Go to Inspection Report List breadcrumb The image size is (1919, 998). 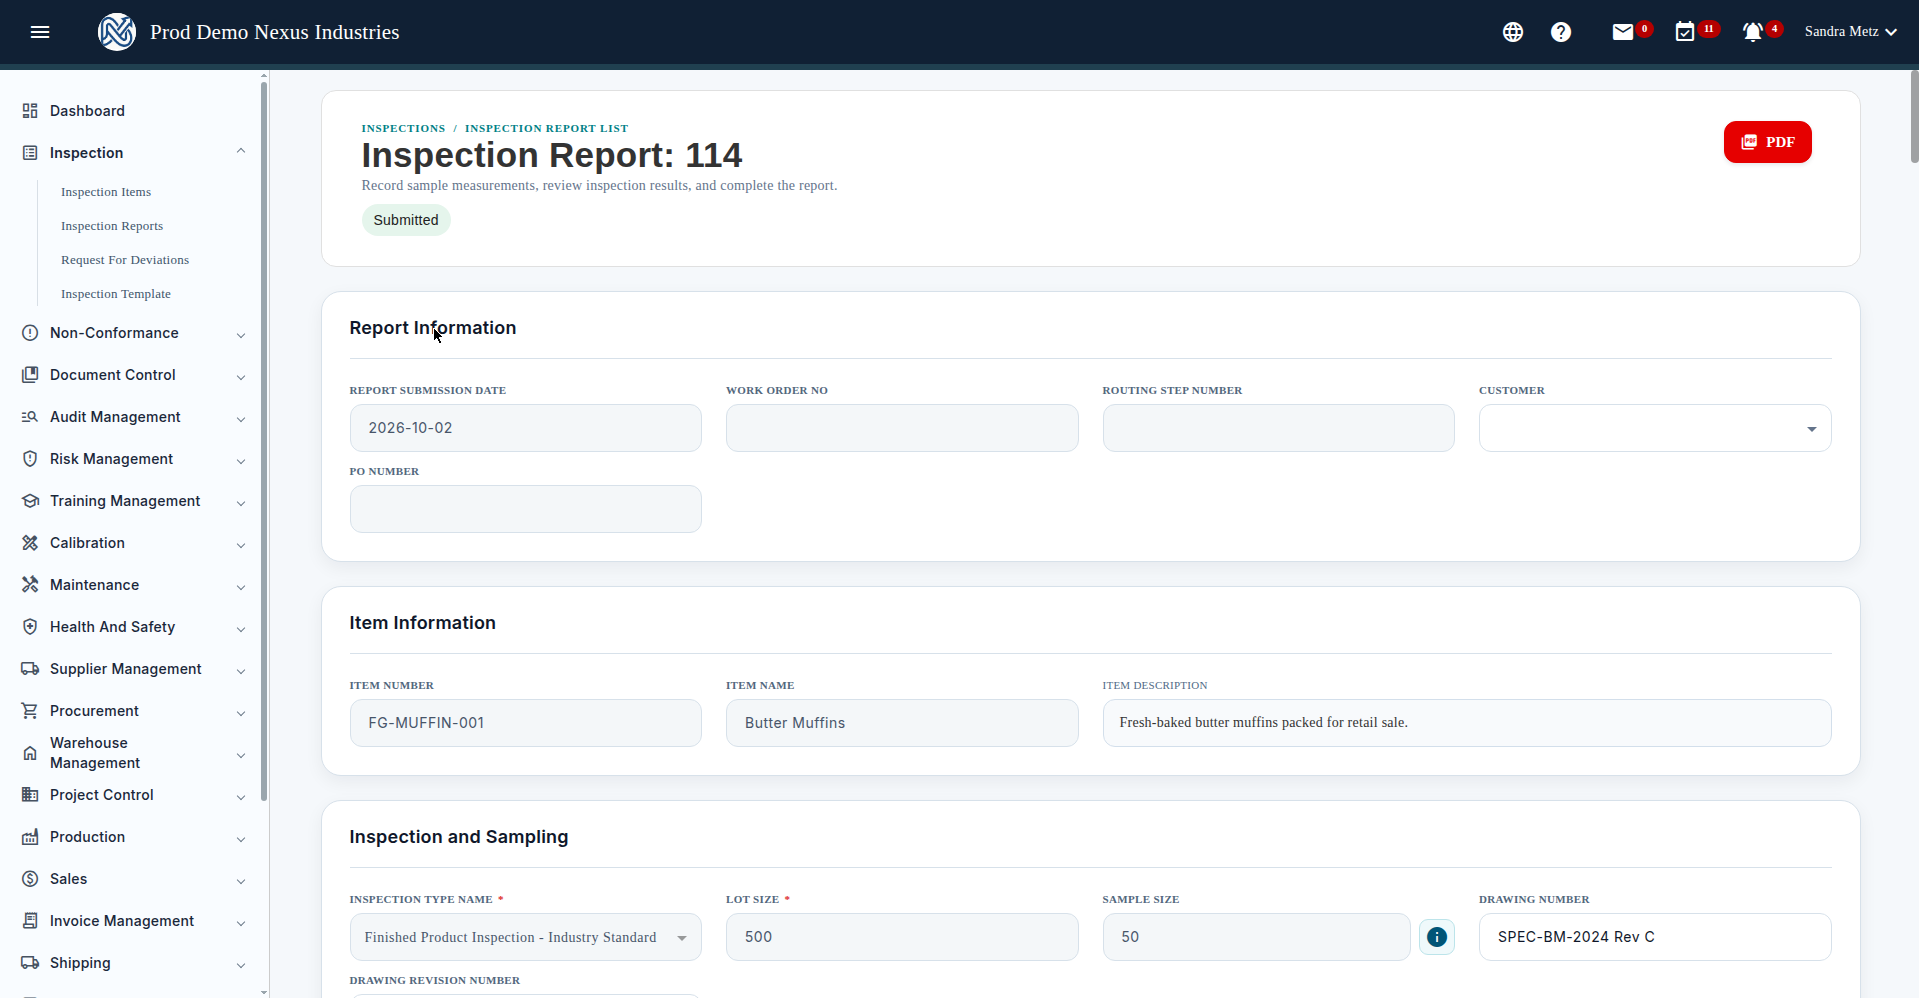tap(546, 128)
